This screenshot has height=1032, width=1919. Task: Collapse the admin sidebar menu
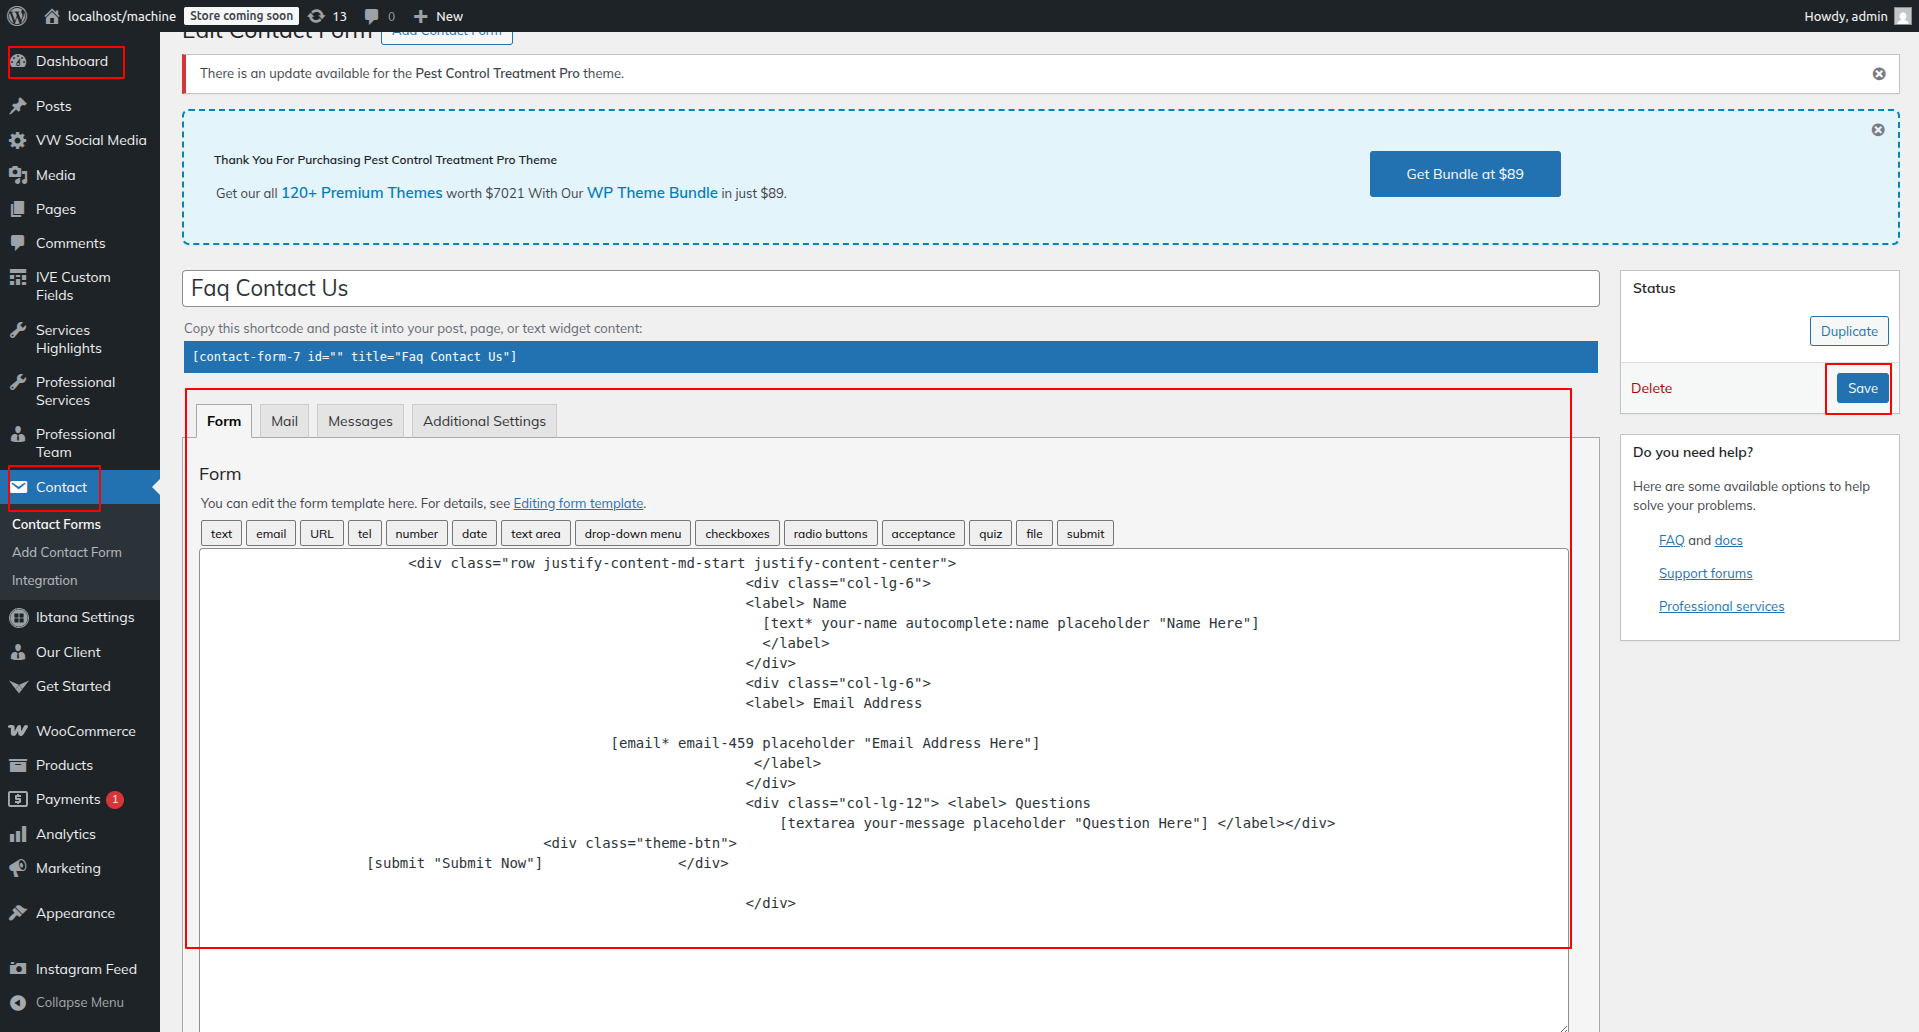tap(79, 1002)
